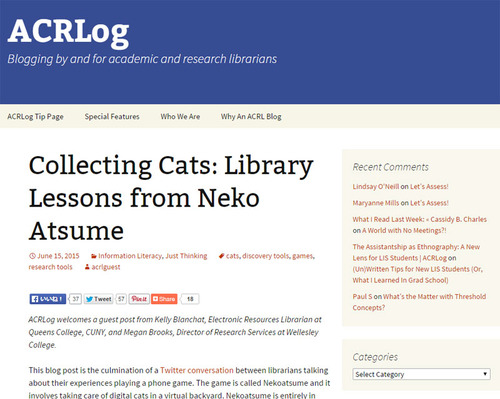Screen dimensions: 500x399
Task: Click the Twitter Tweet button
Action: pos(99,299)
